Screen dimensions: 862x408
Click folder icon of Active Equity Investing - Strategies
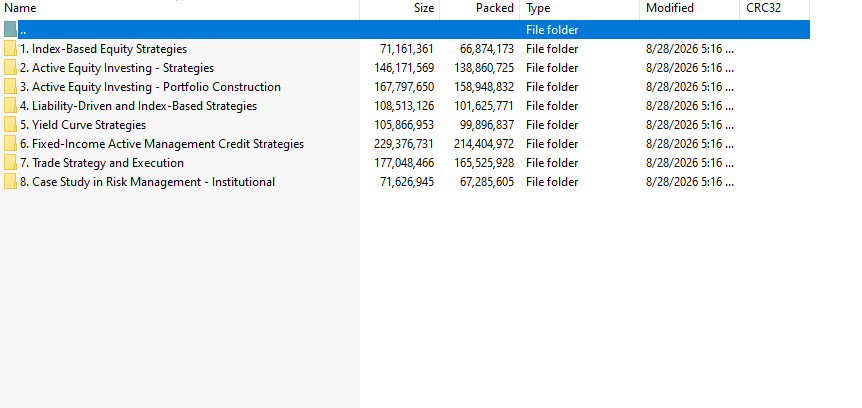click(x=10, y=68)
